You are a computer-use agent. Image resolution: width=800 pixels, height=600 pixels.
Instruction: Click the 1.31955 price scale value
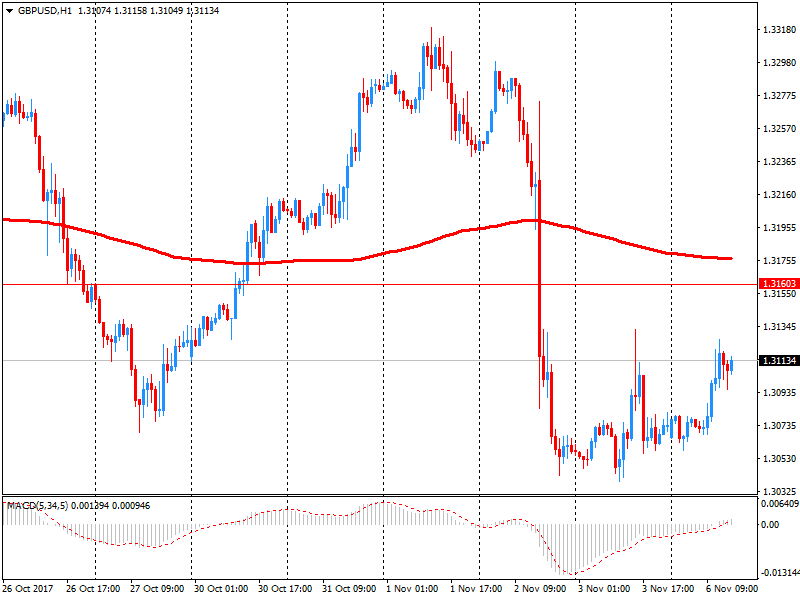779,228
